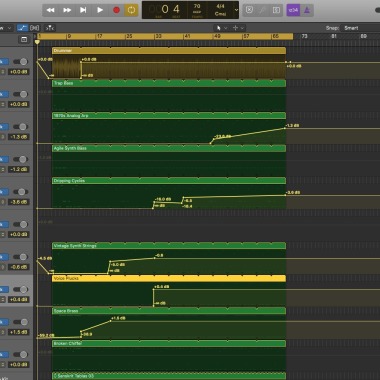380x380 pixels.
Task: Toggle automation switch on Vintage Synth Strings track
Action: [x=20, y=257]
